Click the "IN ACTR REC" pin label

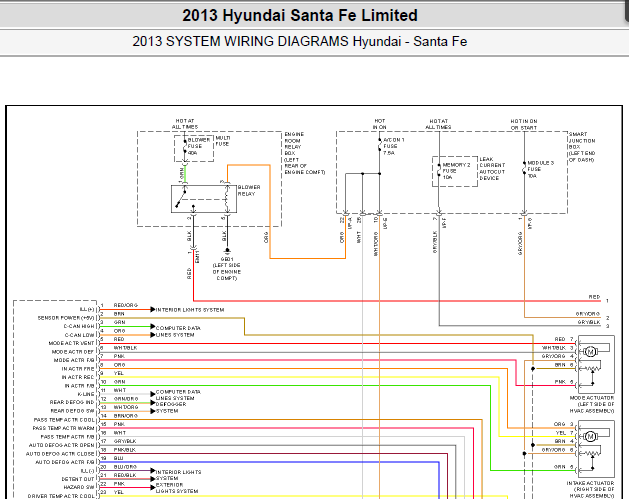[x=78, y=377]
